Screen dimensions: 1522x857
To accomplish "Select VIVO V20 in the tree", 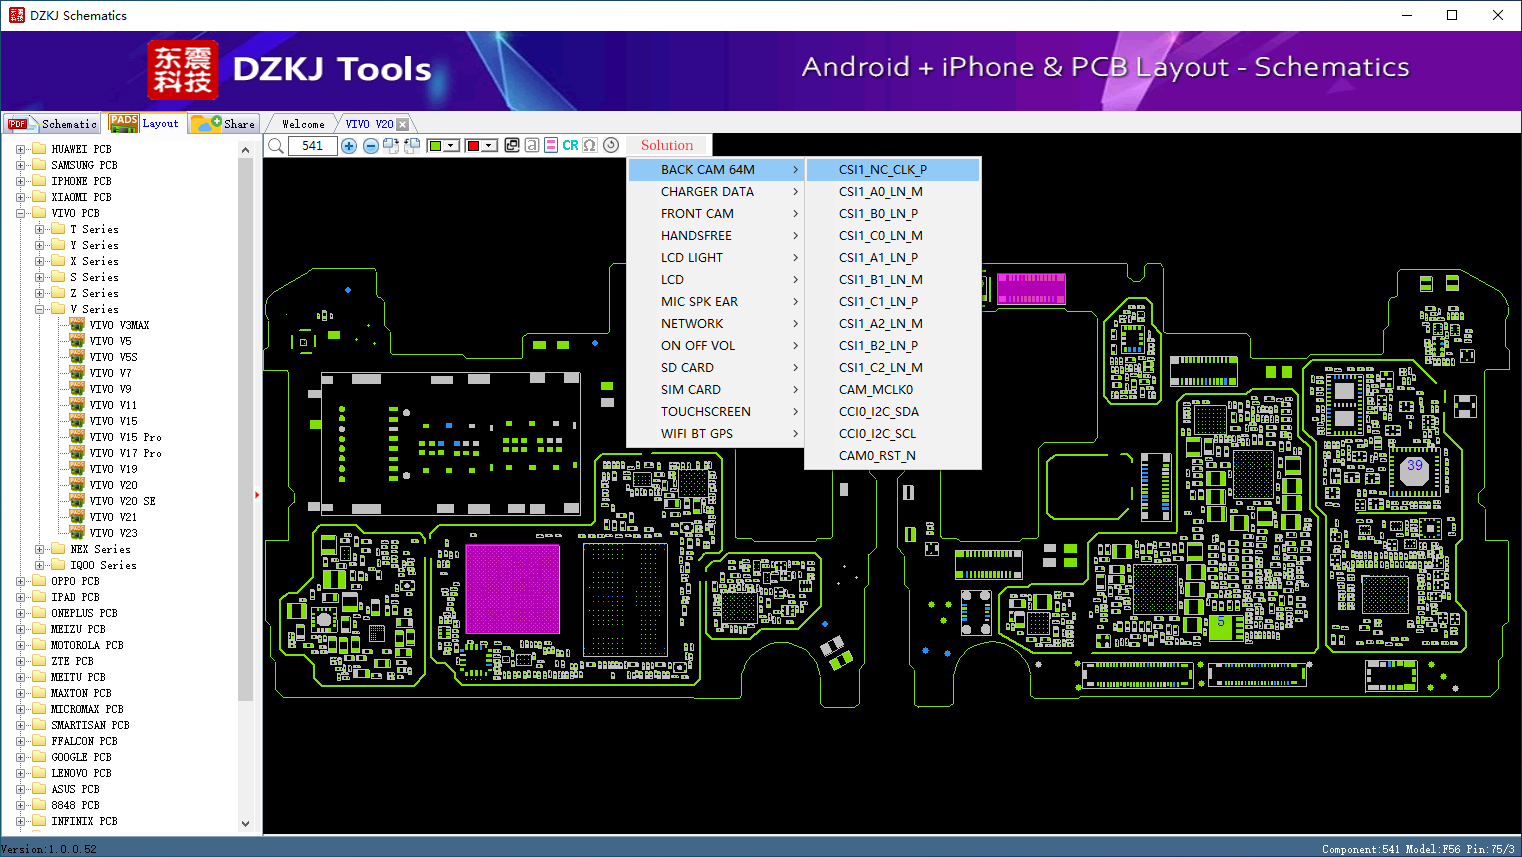I will pos(113,485).
